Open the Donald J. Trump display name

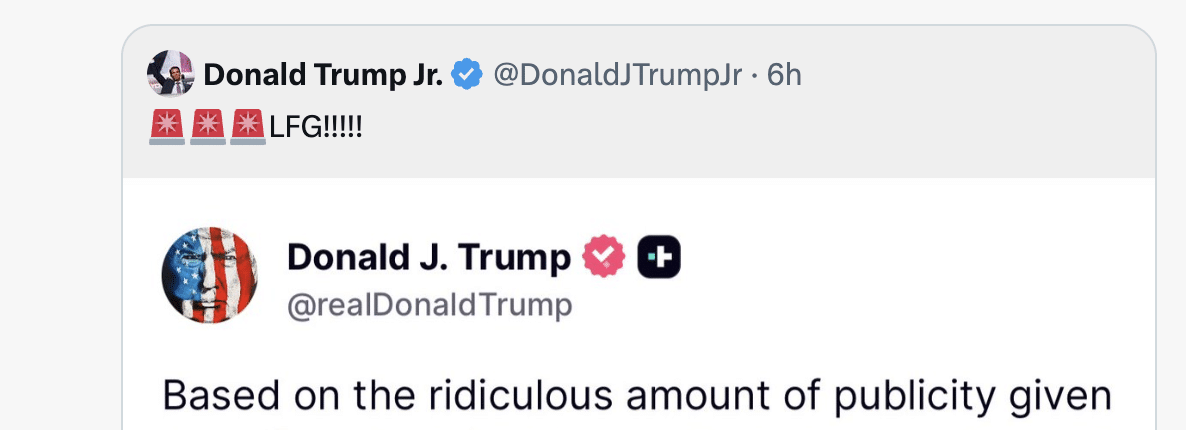click(429, 257)
